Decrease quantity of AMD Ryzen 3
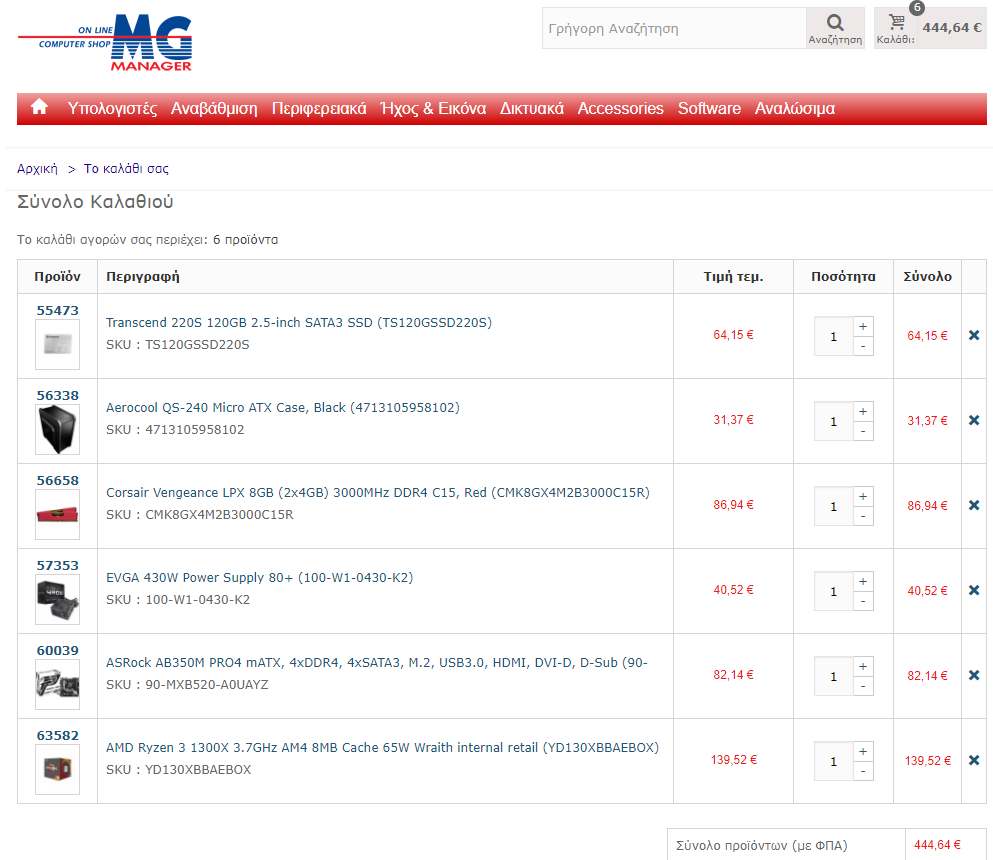Image resolution: width=993 pixels, height=860 pixels. 863,771
